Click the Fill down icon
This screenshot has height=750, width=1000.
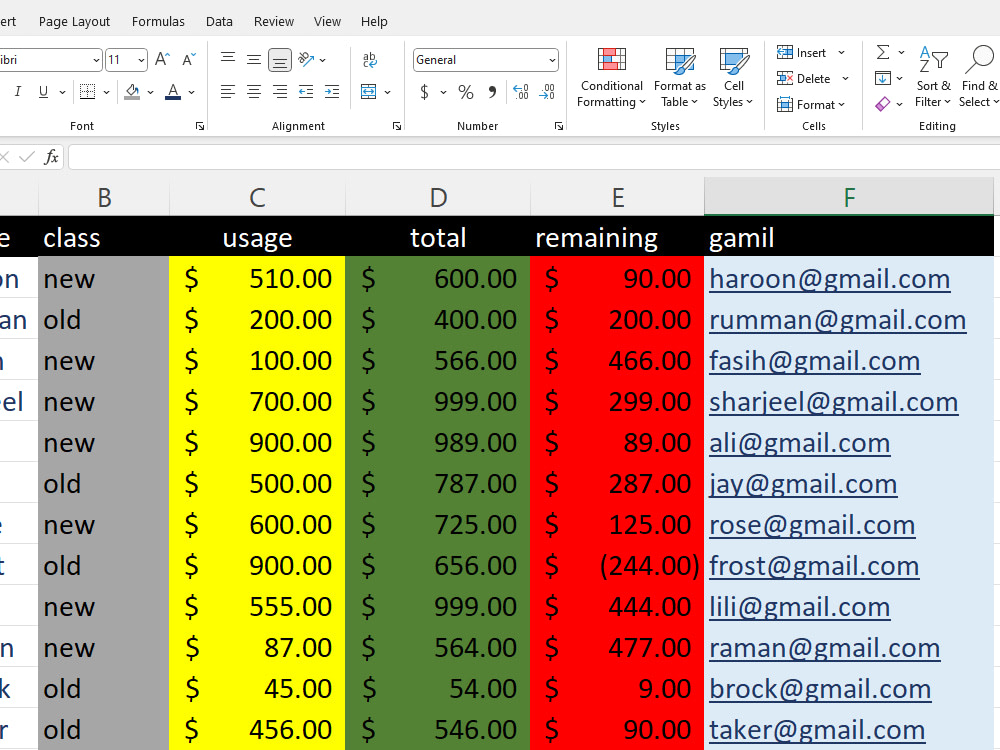[x=883, y=78]
